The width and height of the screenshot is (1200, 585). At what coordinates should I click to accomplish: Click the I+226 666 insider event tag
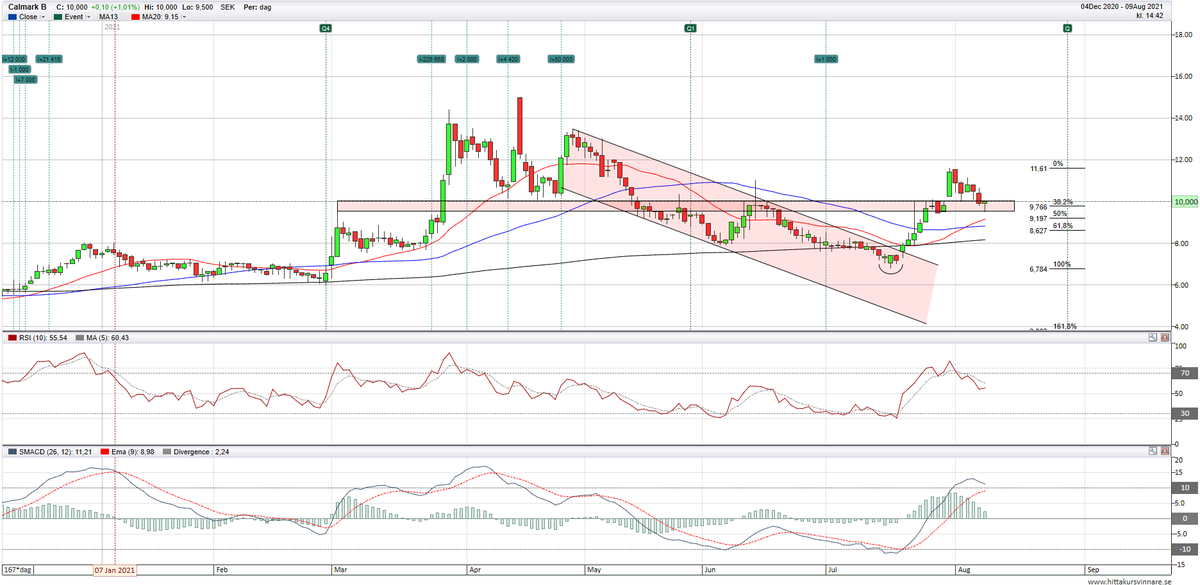tap(432, 59)
